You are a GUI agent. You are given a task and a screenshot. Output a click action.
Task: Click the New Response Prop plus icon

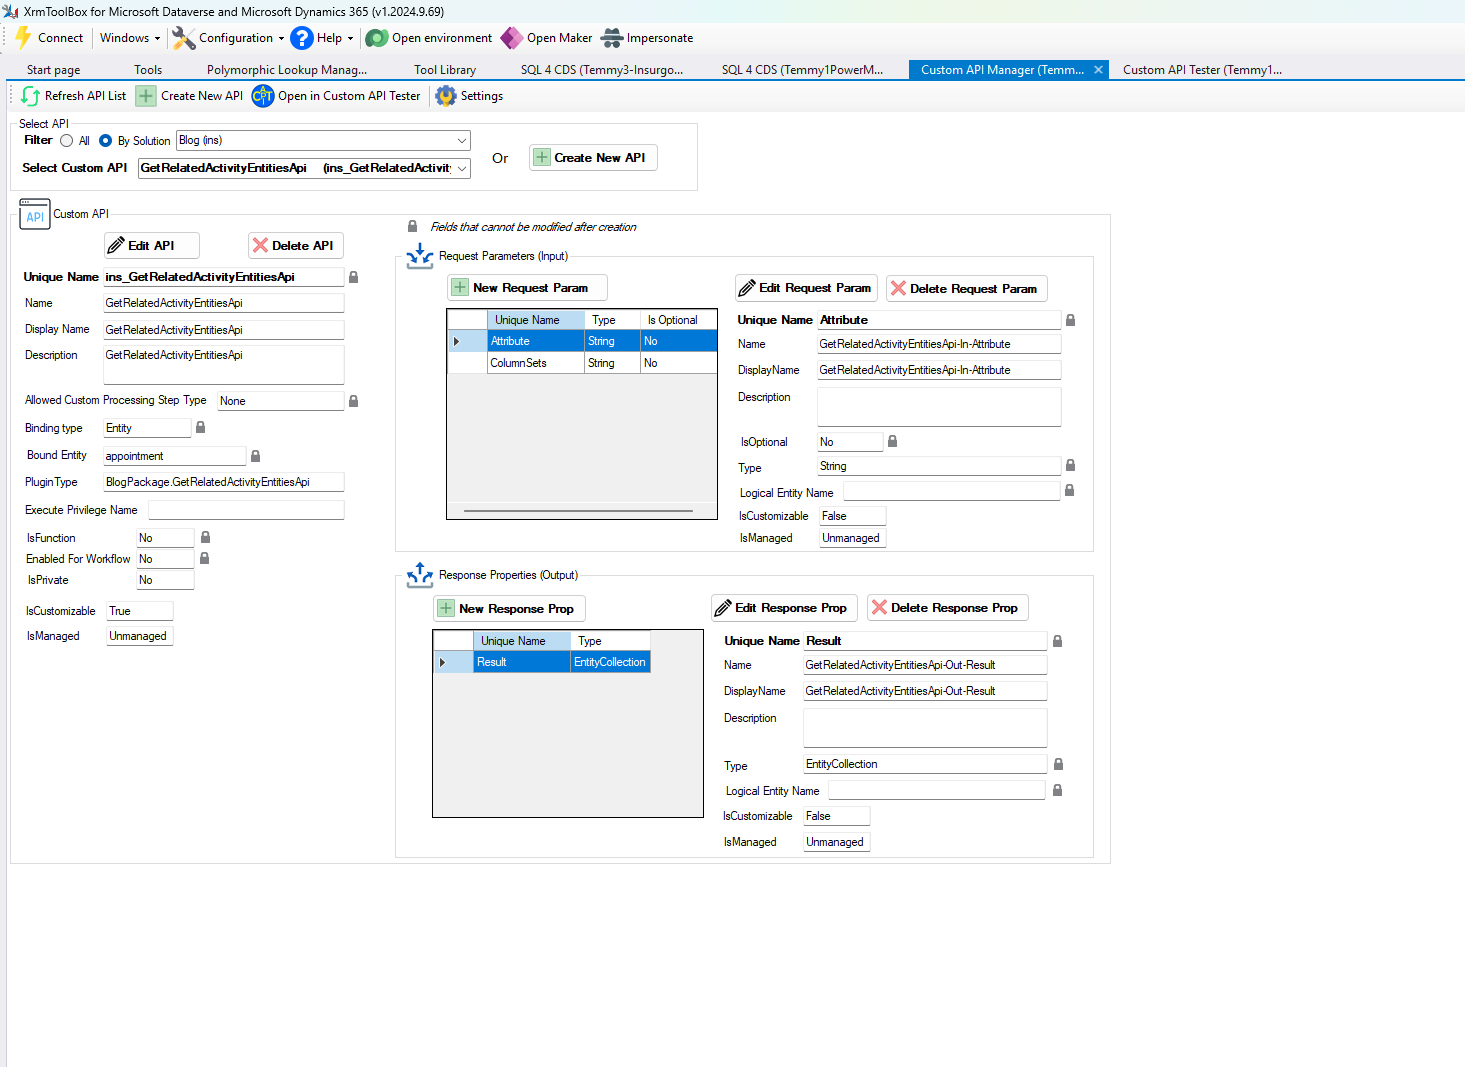pyautogui.click(x=446, y=608)
